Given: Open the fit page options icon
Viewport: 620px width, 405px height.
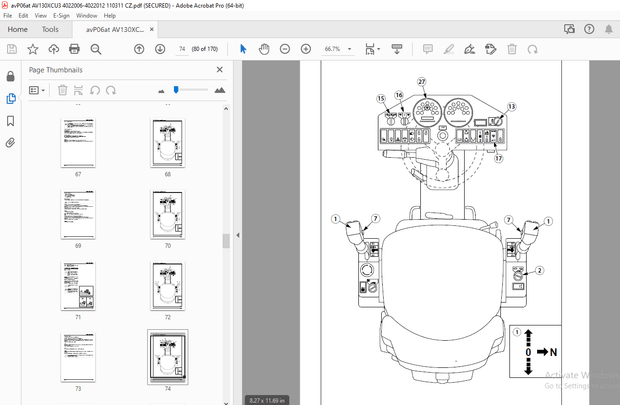Looking at the screenshot, I should pos(372,49).
